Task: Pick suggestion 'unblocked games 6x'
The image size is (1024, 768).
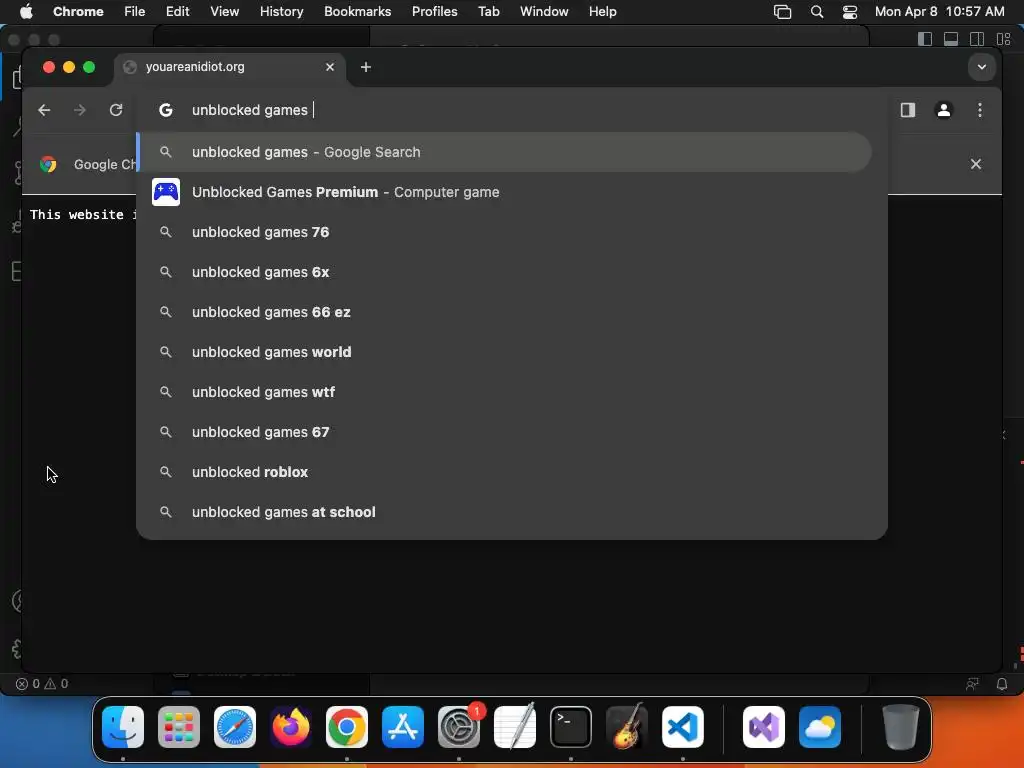Action: pyautogui.click(x=504, y=272)
